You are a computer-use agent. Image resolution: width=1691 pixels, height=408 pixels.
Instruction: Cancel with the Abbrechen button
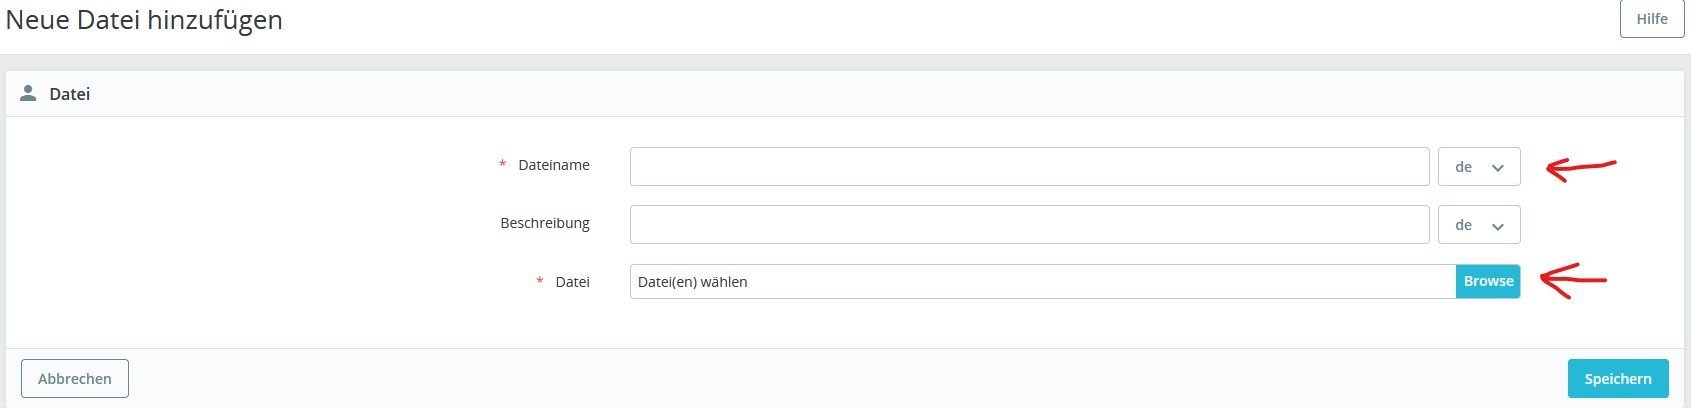75,379
